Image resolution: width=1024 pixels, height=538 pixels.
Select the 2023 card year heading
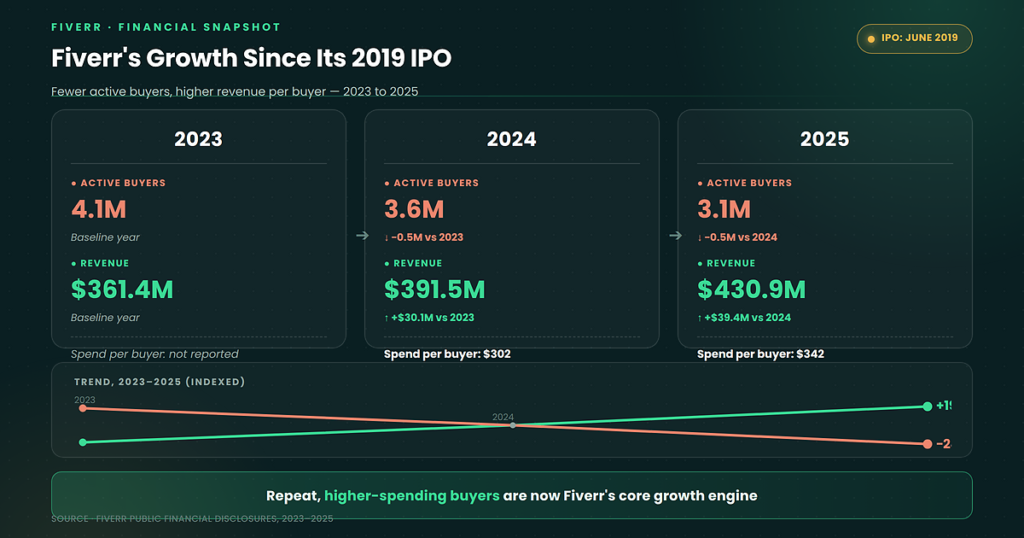pyautogui.click(x=199, y=139)
